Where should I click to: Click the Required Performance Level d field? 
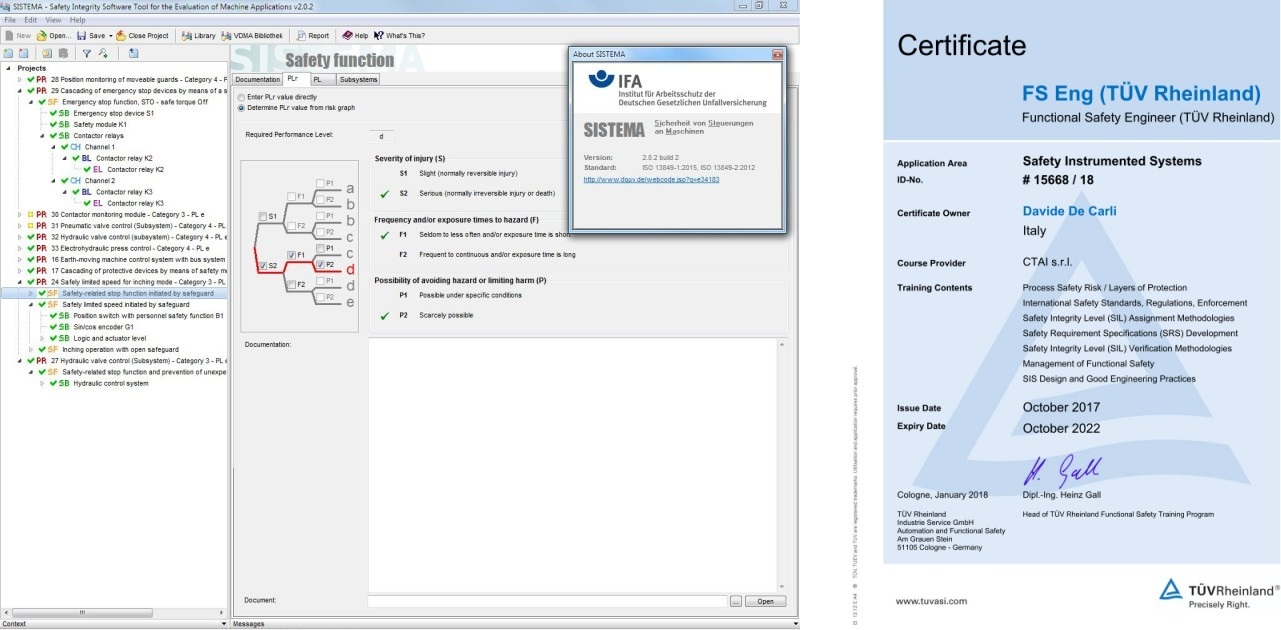coord(380,135)
